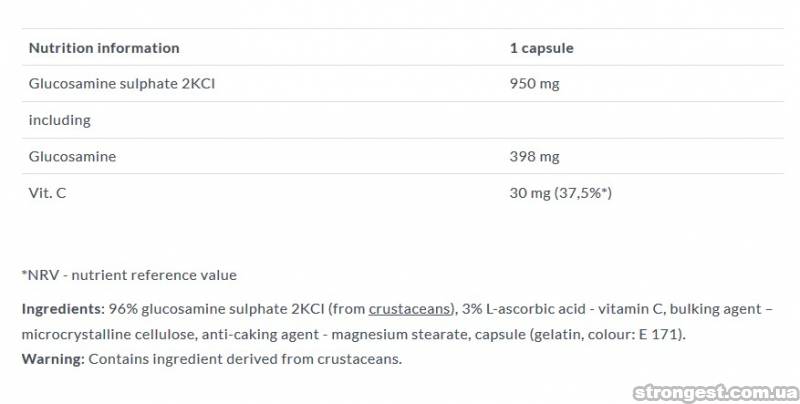
Task: Click the 398 mg value
Action: [x=534, y=157]
